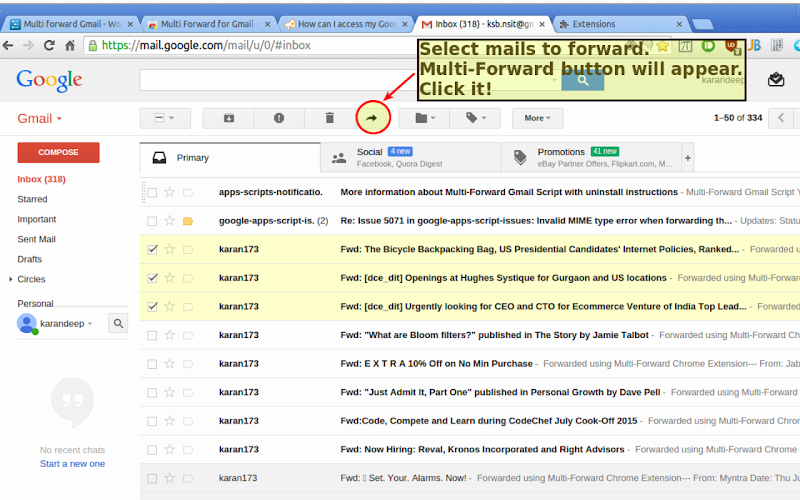Star the google-apps-script-is mail
800x500 pixels.
(x=170, y=221)
